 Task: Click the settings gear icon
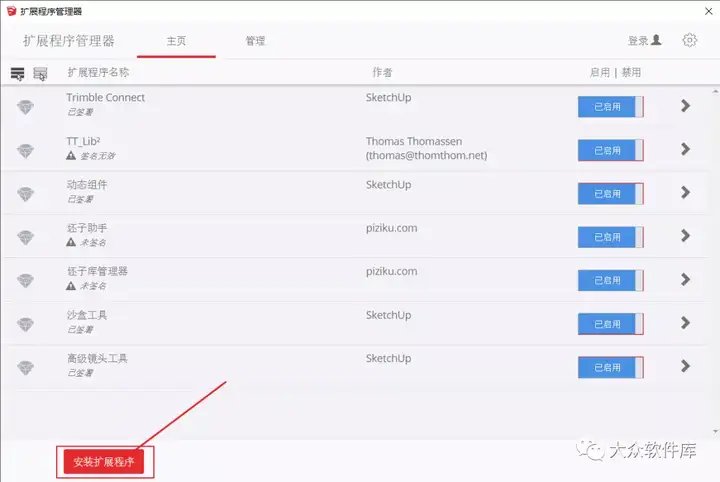[689, 40]
